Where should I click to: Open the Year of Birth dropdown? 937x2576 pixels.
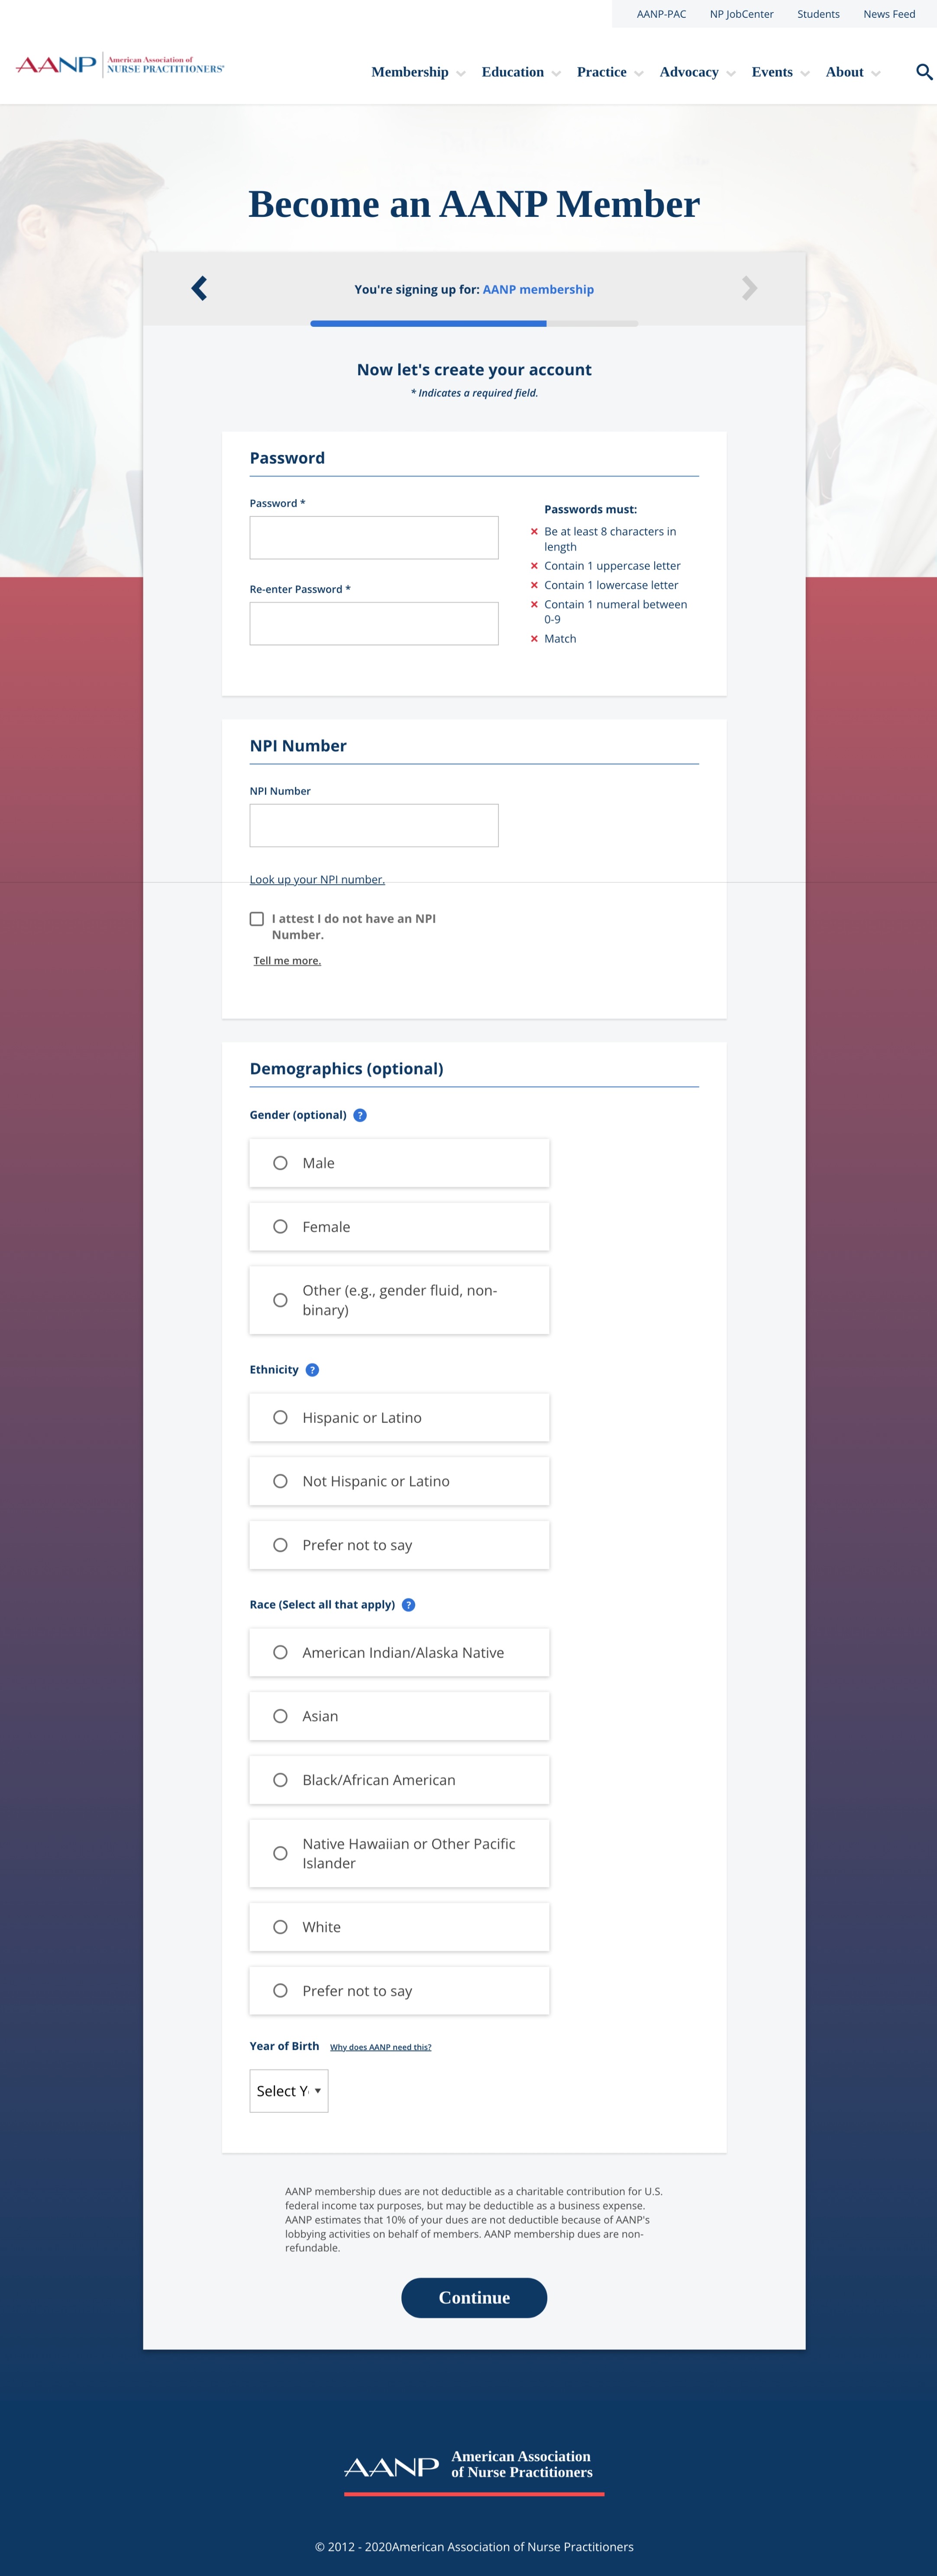[288, 2091]
